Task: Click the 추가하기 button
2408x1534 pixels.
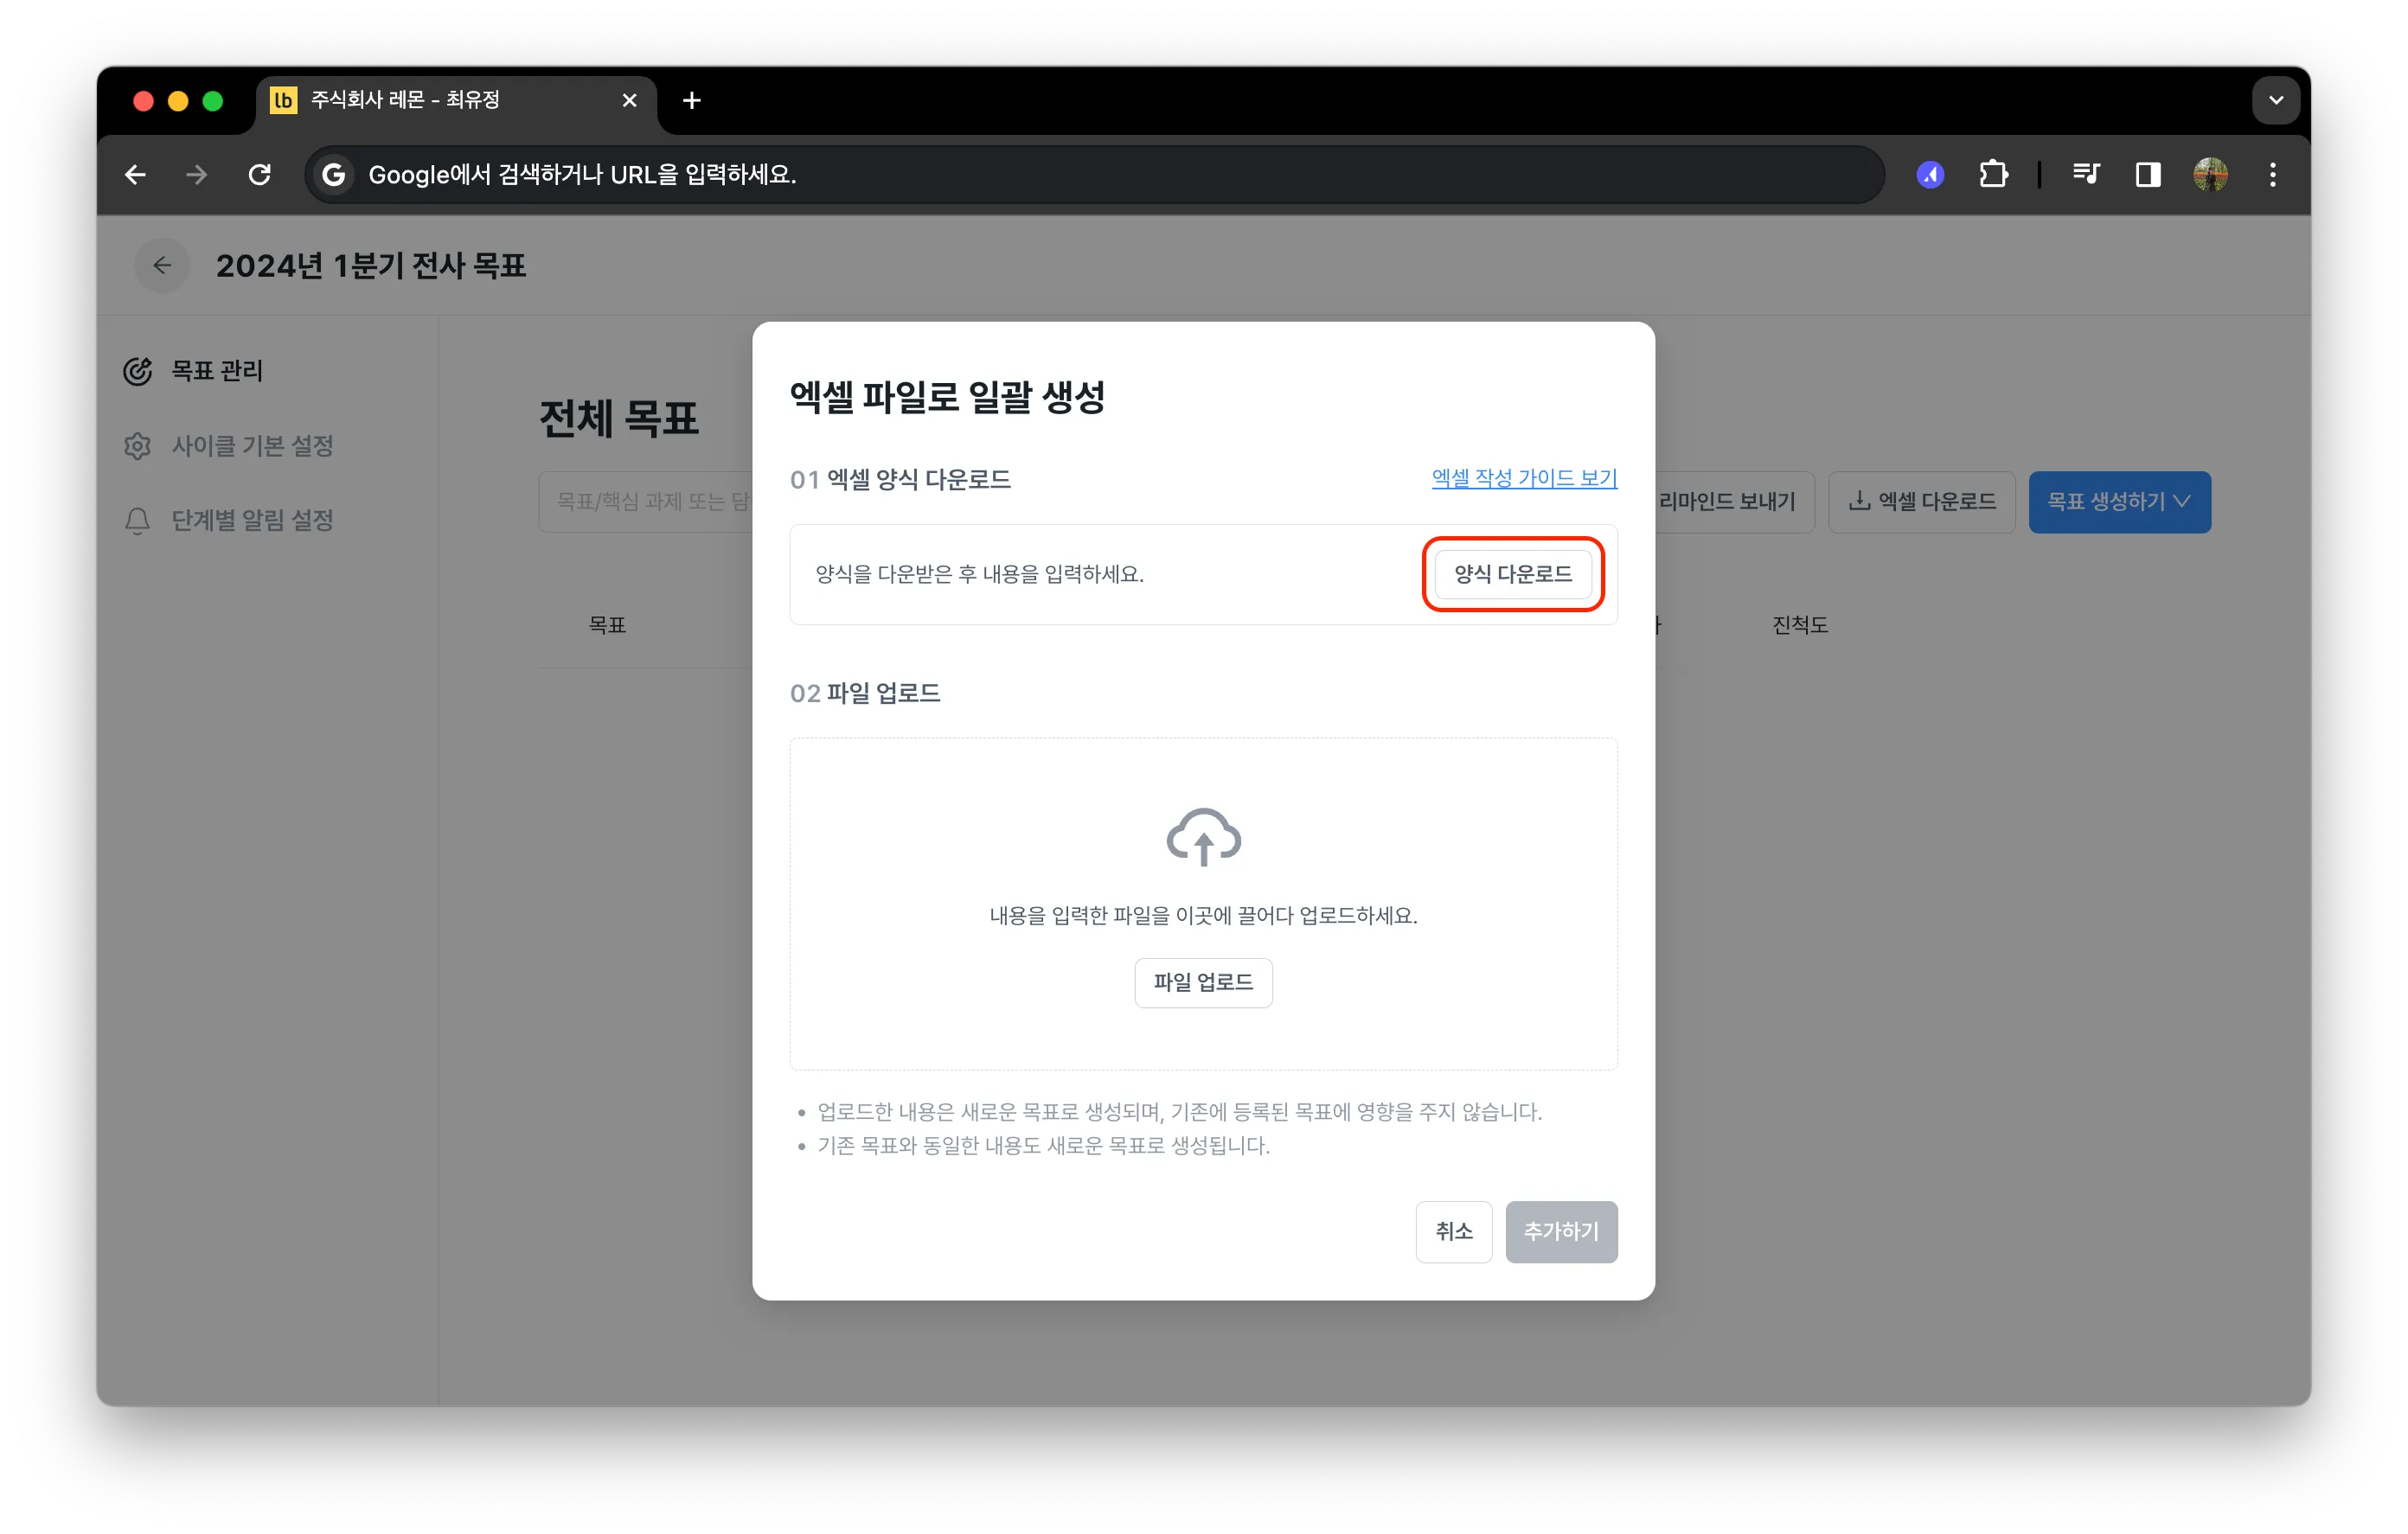Action: coord(1561,1231)
